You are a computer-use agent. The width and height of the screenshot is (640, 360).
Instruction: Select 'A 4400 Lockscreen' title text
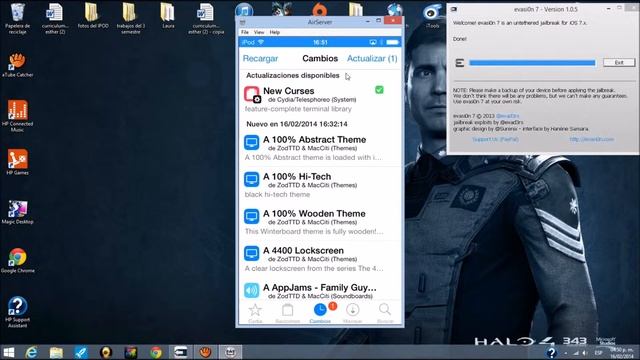tap(303, 251)
